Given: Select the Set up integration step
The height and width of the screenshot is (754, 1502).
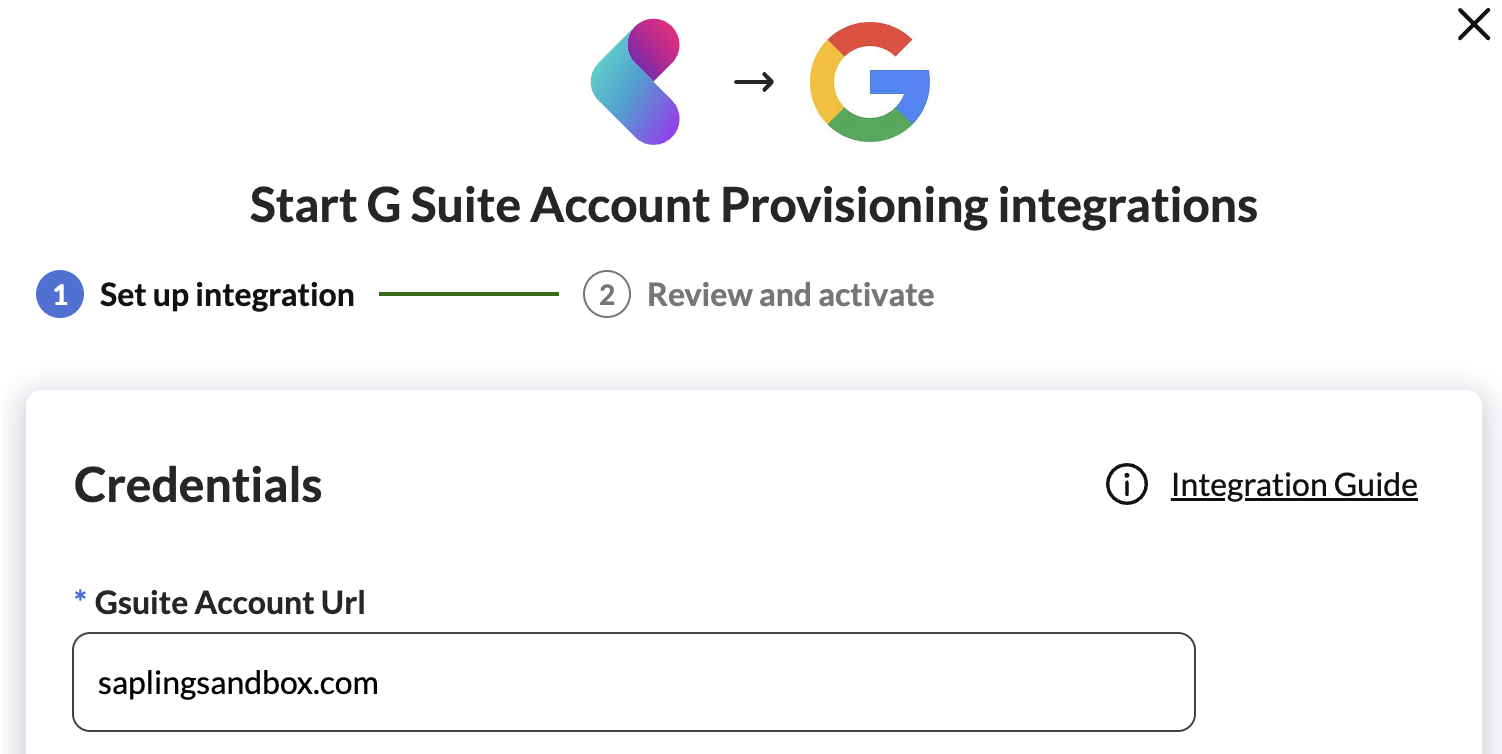Looking at the screenshot, I should (227, 296).
